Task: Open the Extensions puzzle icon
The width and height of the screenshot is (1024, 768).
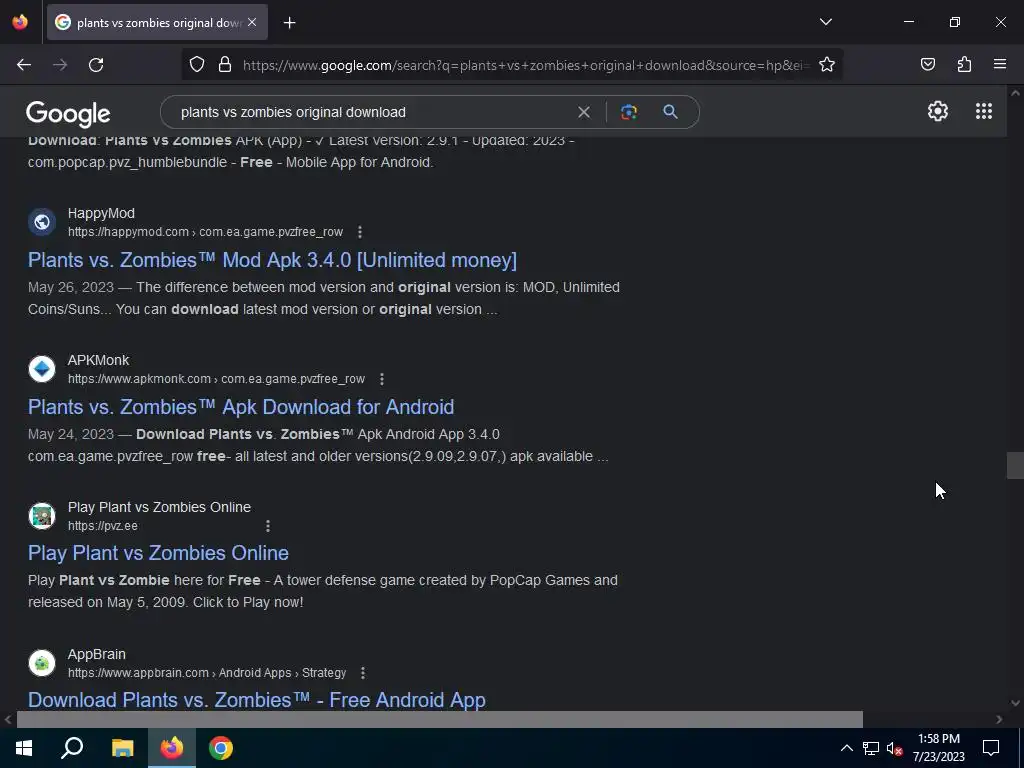Action: point(964,65)
